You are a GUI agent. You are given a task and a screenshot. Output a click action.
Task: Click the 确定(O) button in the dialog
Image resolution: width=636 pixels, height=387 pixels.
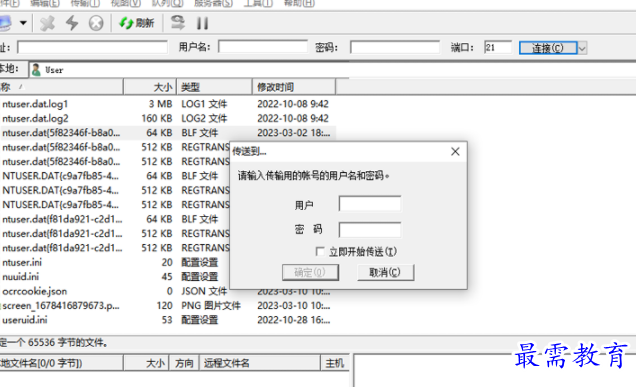pos(310,272)
